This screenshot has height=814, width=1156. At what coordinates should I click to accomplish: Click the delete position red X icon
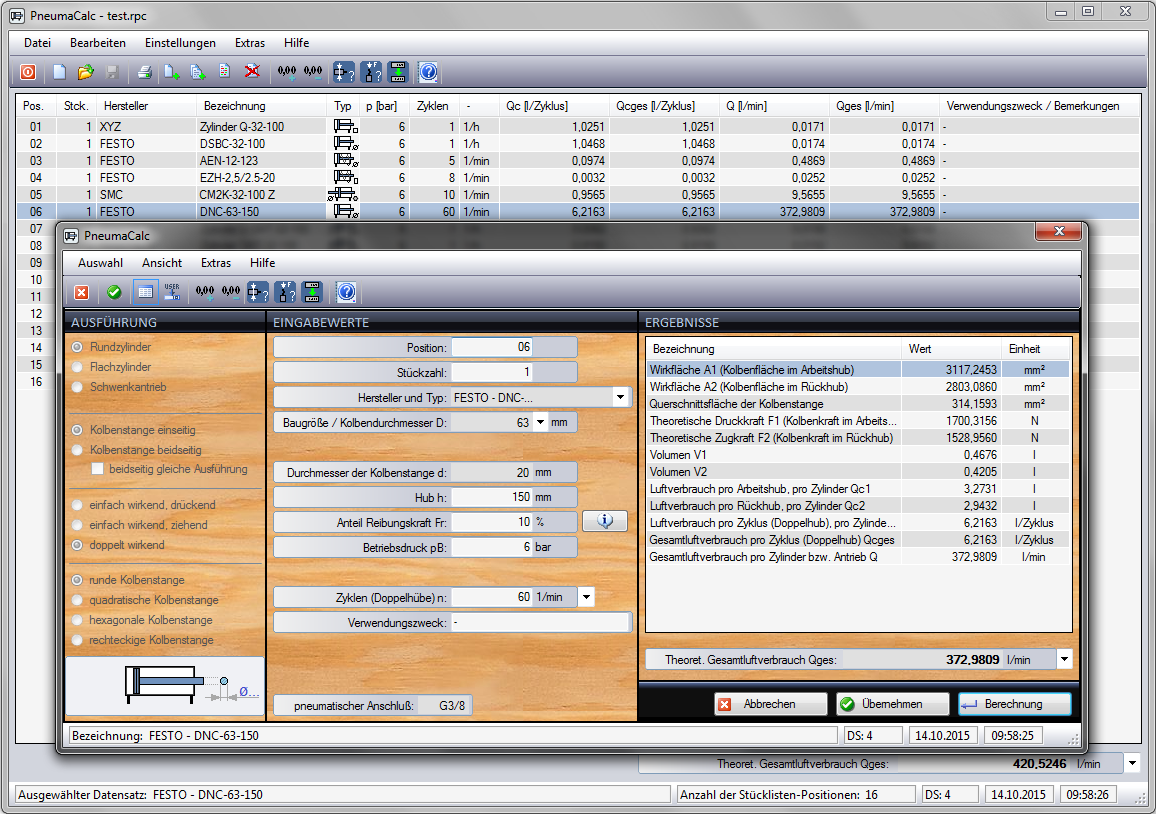click(252, 72)
